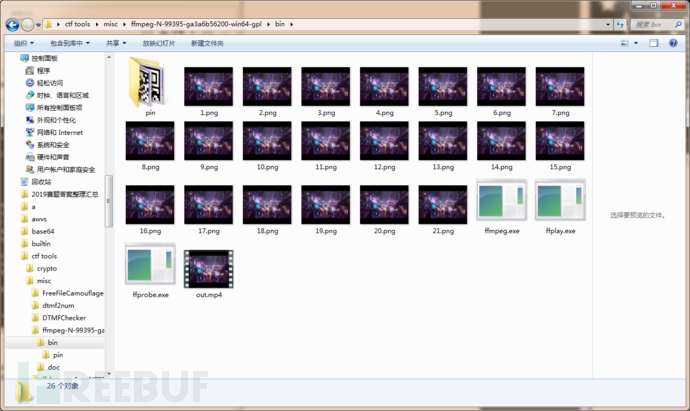Select 系统和安全 tree item
Viewport: 690px width, 411px height.
(x=53, y=145)
